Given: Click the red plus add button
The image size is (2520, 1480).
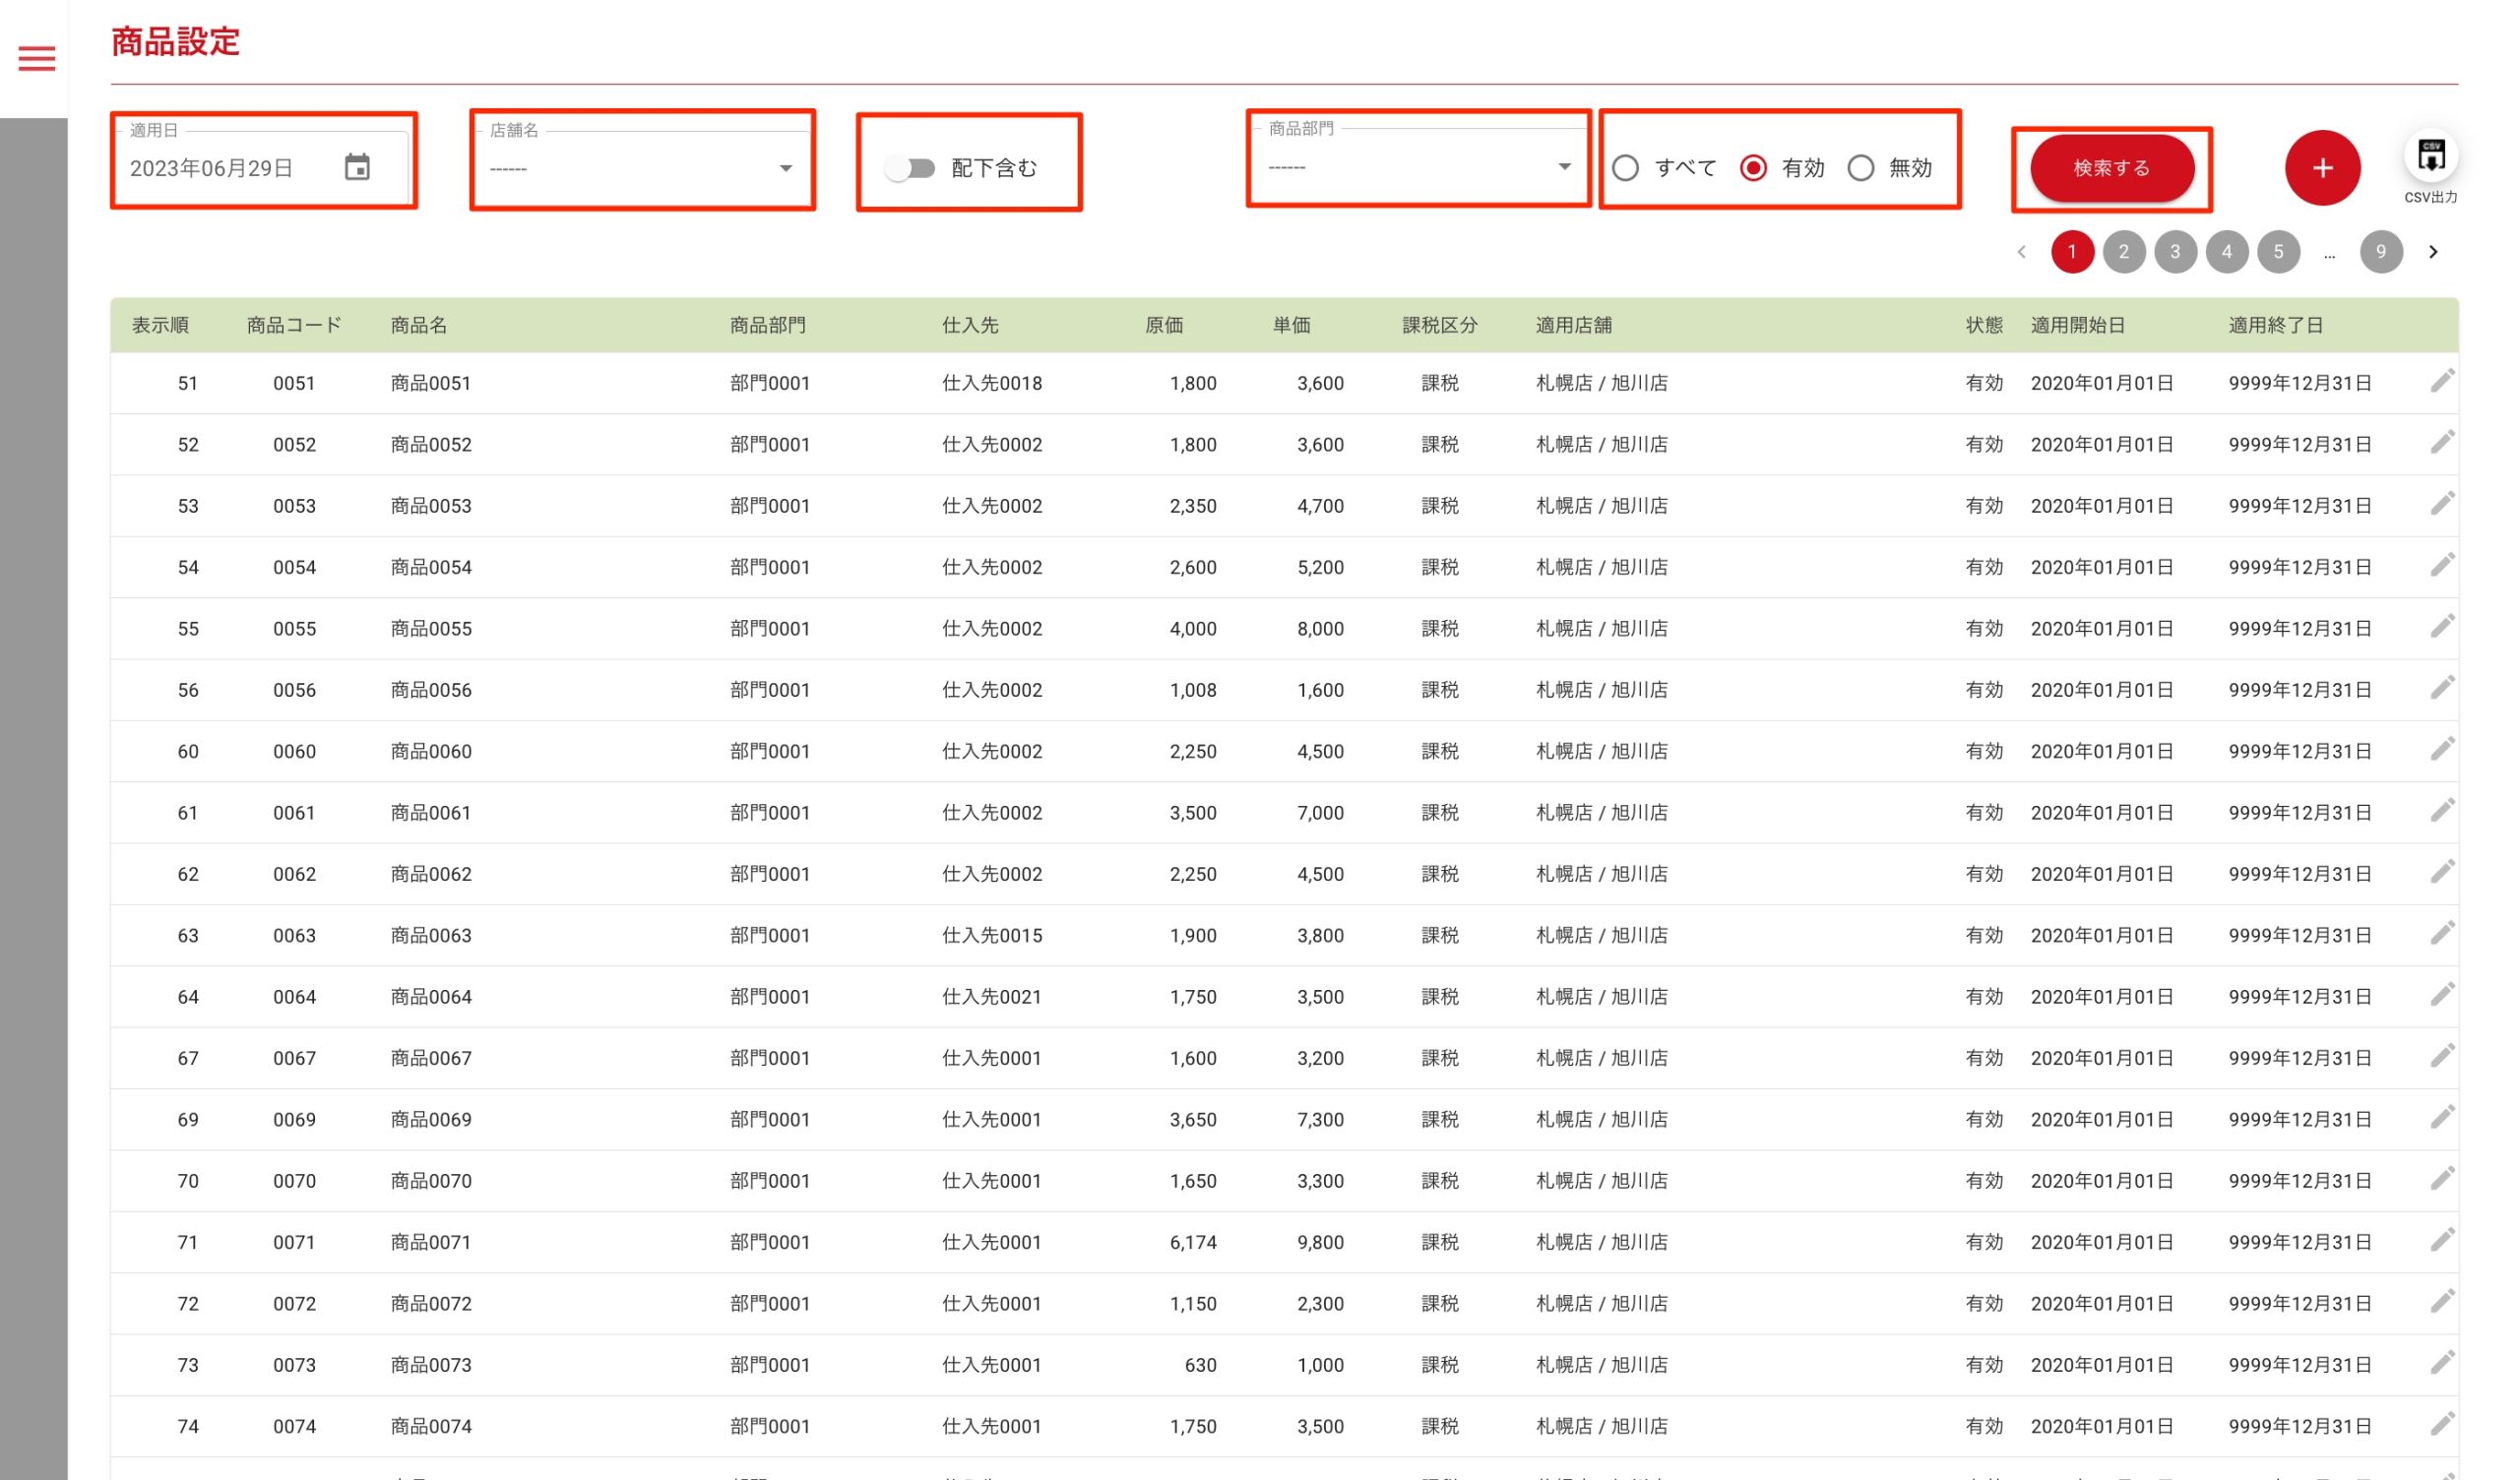Looking at the screenshot, I should click(x=2321, y=168).
